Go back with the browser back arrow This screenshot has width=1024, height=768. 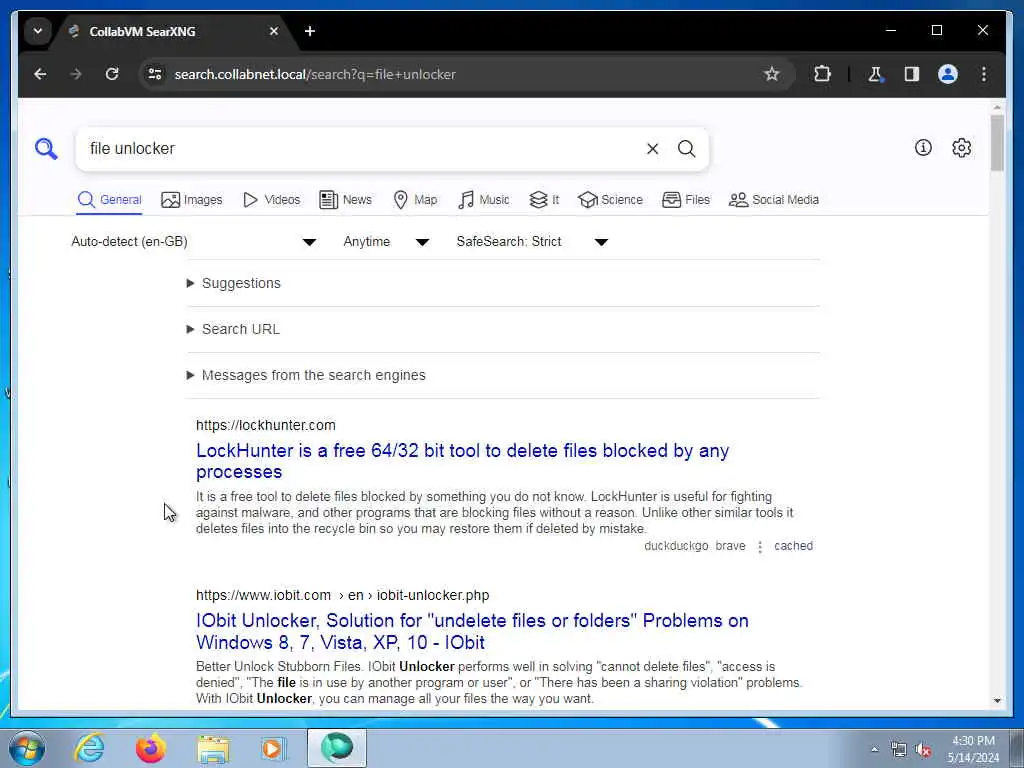40,74
